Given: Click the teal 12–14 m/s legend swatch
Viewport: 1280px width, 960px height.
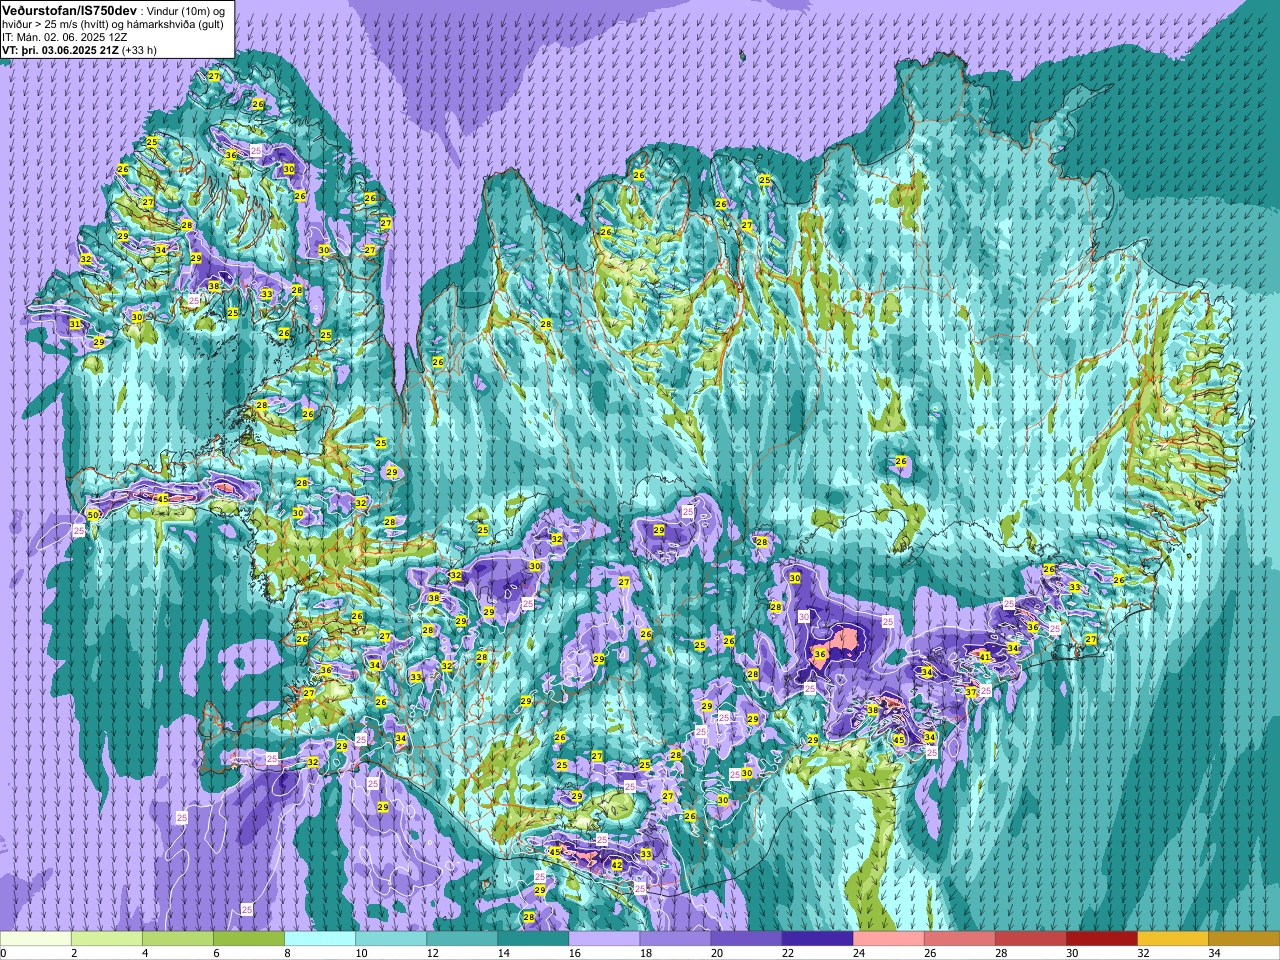Looking at the screenshot, I should [462, 939].
